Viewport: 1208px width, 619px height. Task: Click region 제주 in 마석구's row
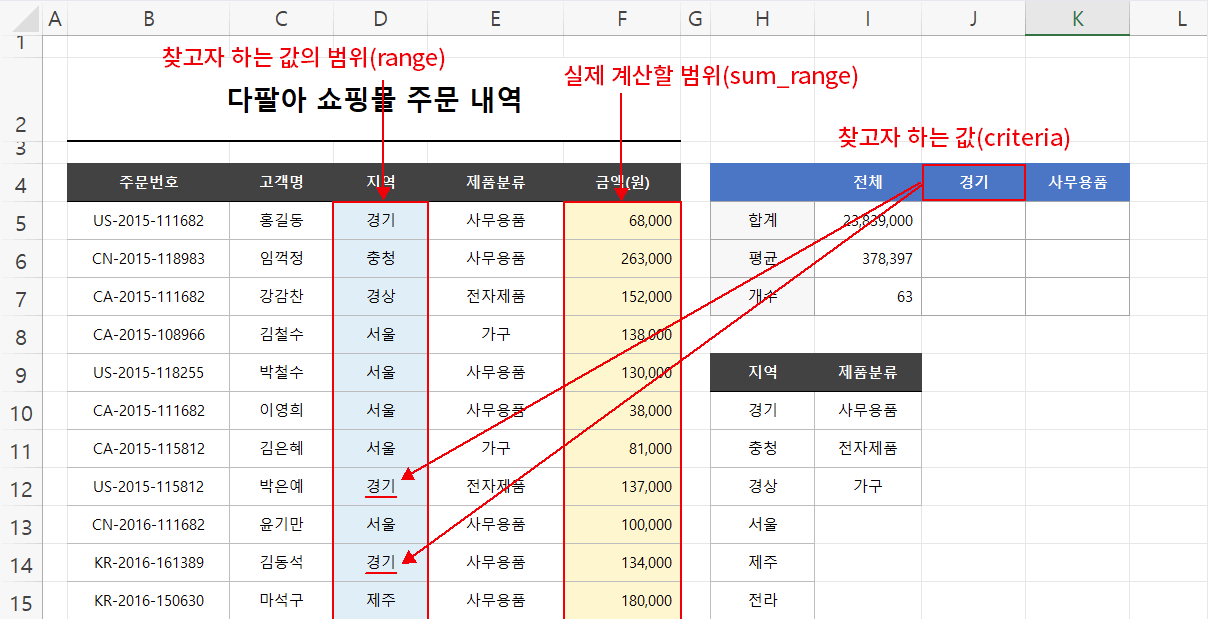tap(381, 601)
